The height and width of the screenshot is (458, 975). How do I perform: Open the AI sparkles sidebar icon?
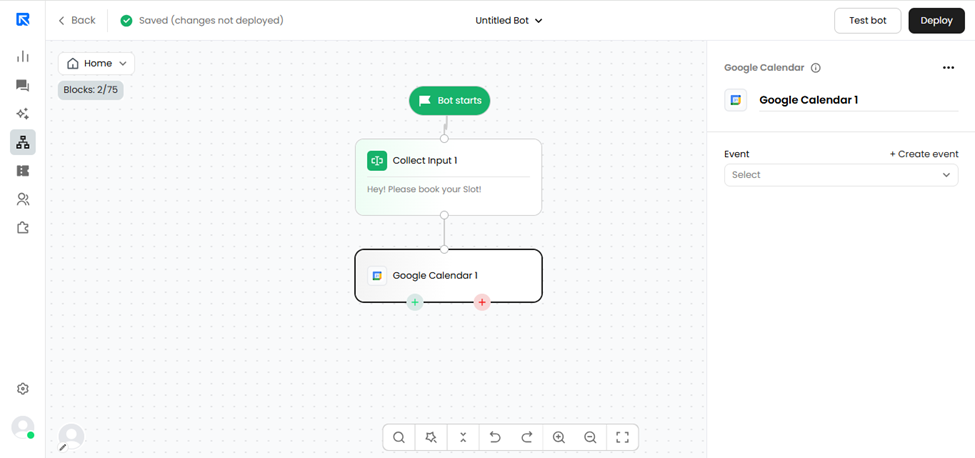[x=23, y=114]
